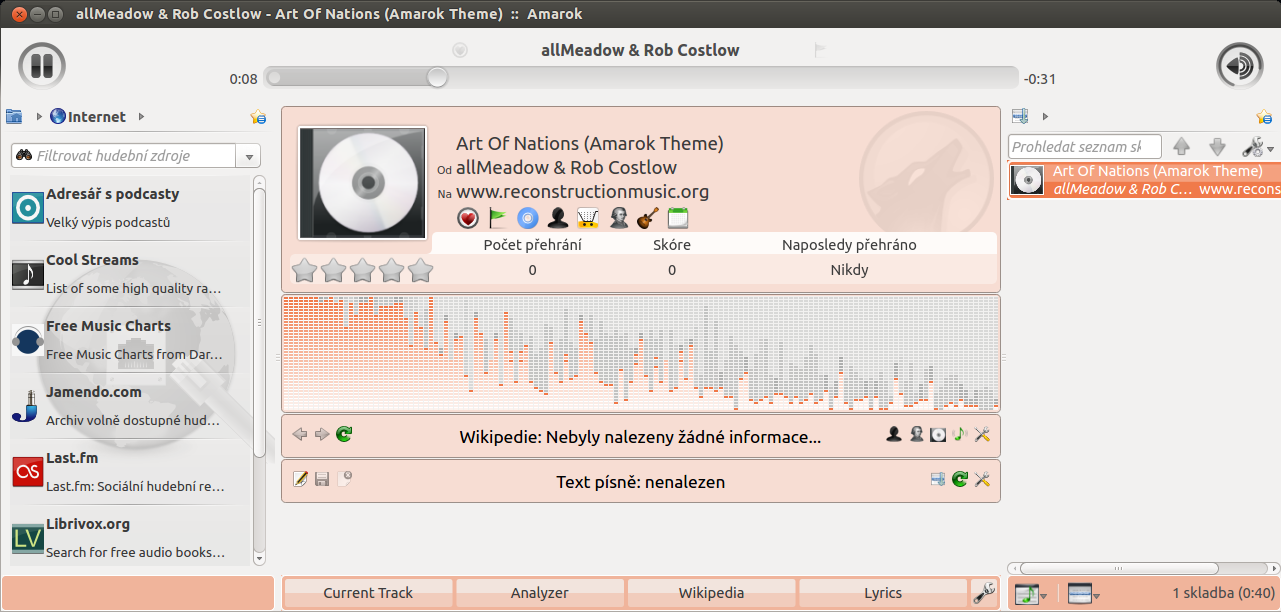Close lyrics editing with the page icon

coord(344,479)
